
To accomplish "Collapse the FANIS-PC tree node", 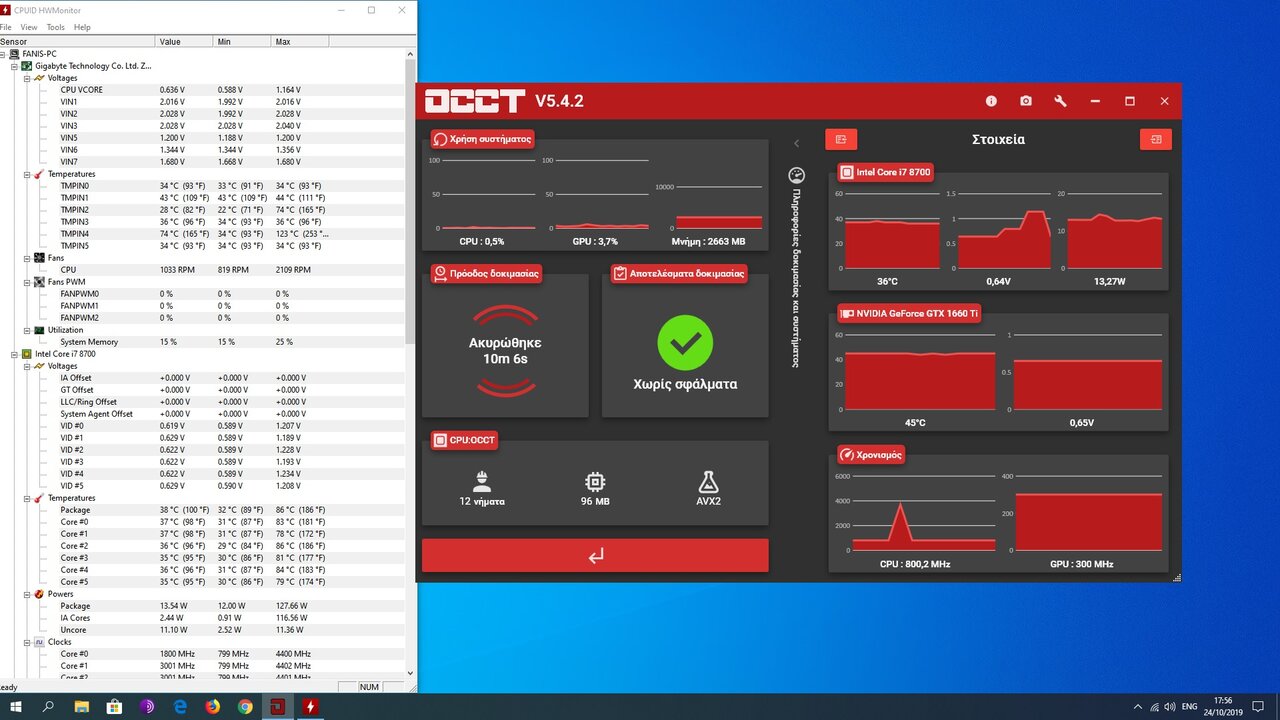I will click(3, 54).
